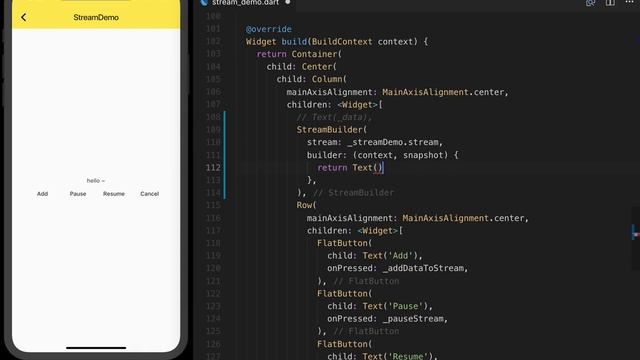
Task: Click line number 112 in gutter
Action: pos(213,168)
